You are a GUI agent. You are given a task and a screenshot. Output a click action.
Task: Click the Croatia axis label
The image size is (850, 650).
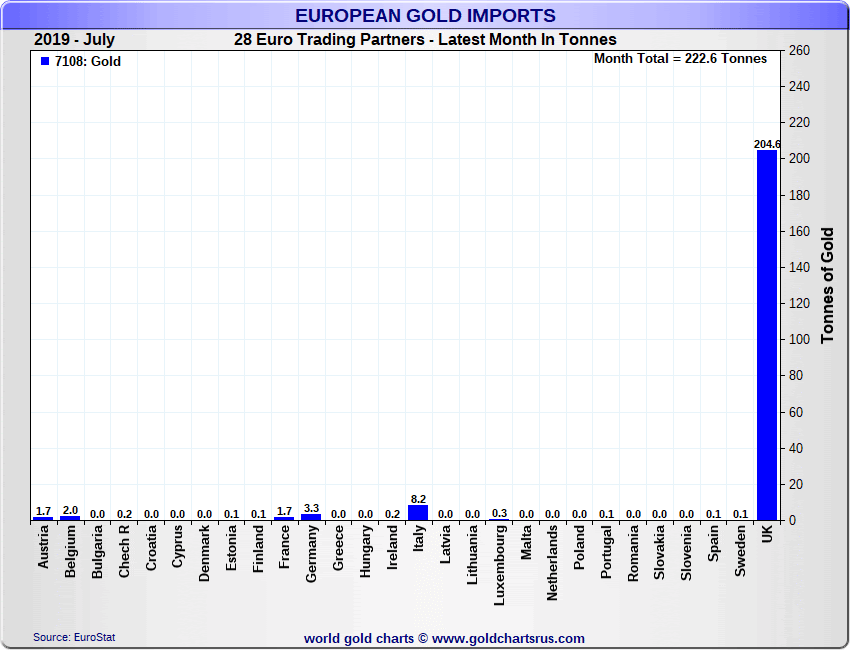pos(151,548)
